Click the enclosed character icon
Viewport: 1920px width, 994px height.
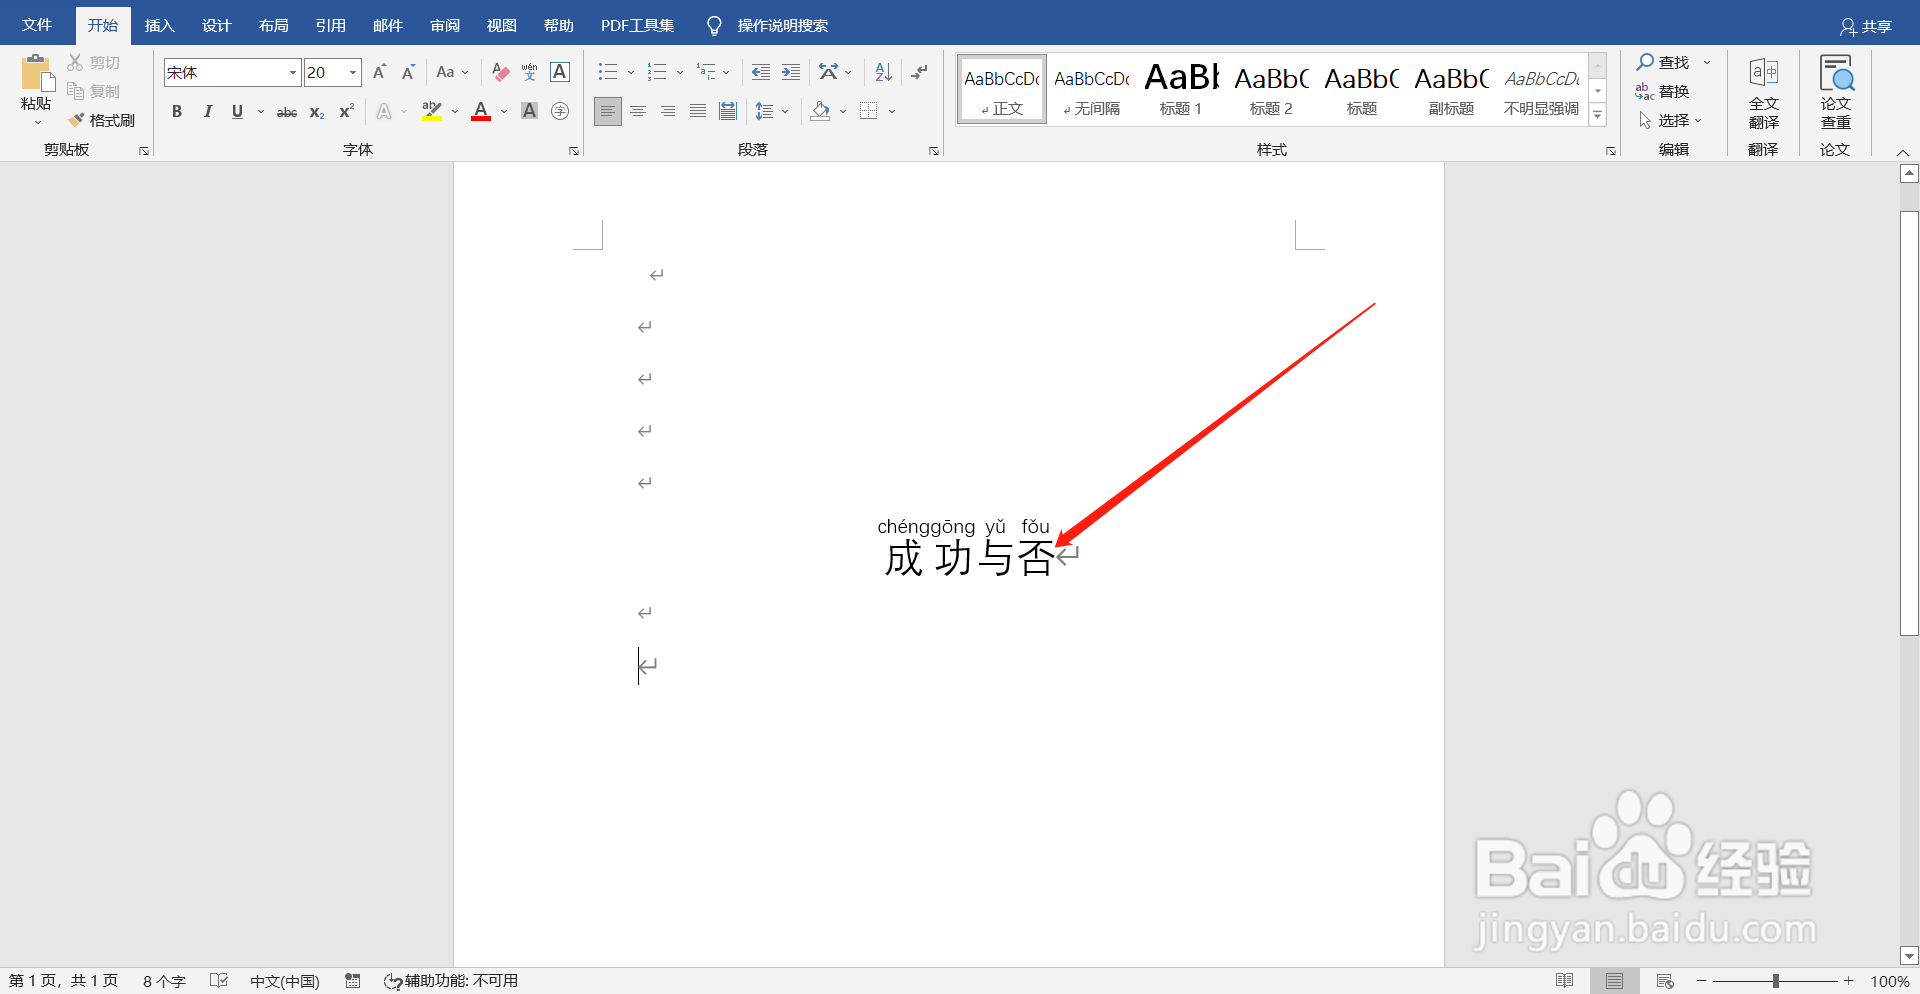(560, 111)
